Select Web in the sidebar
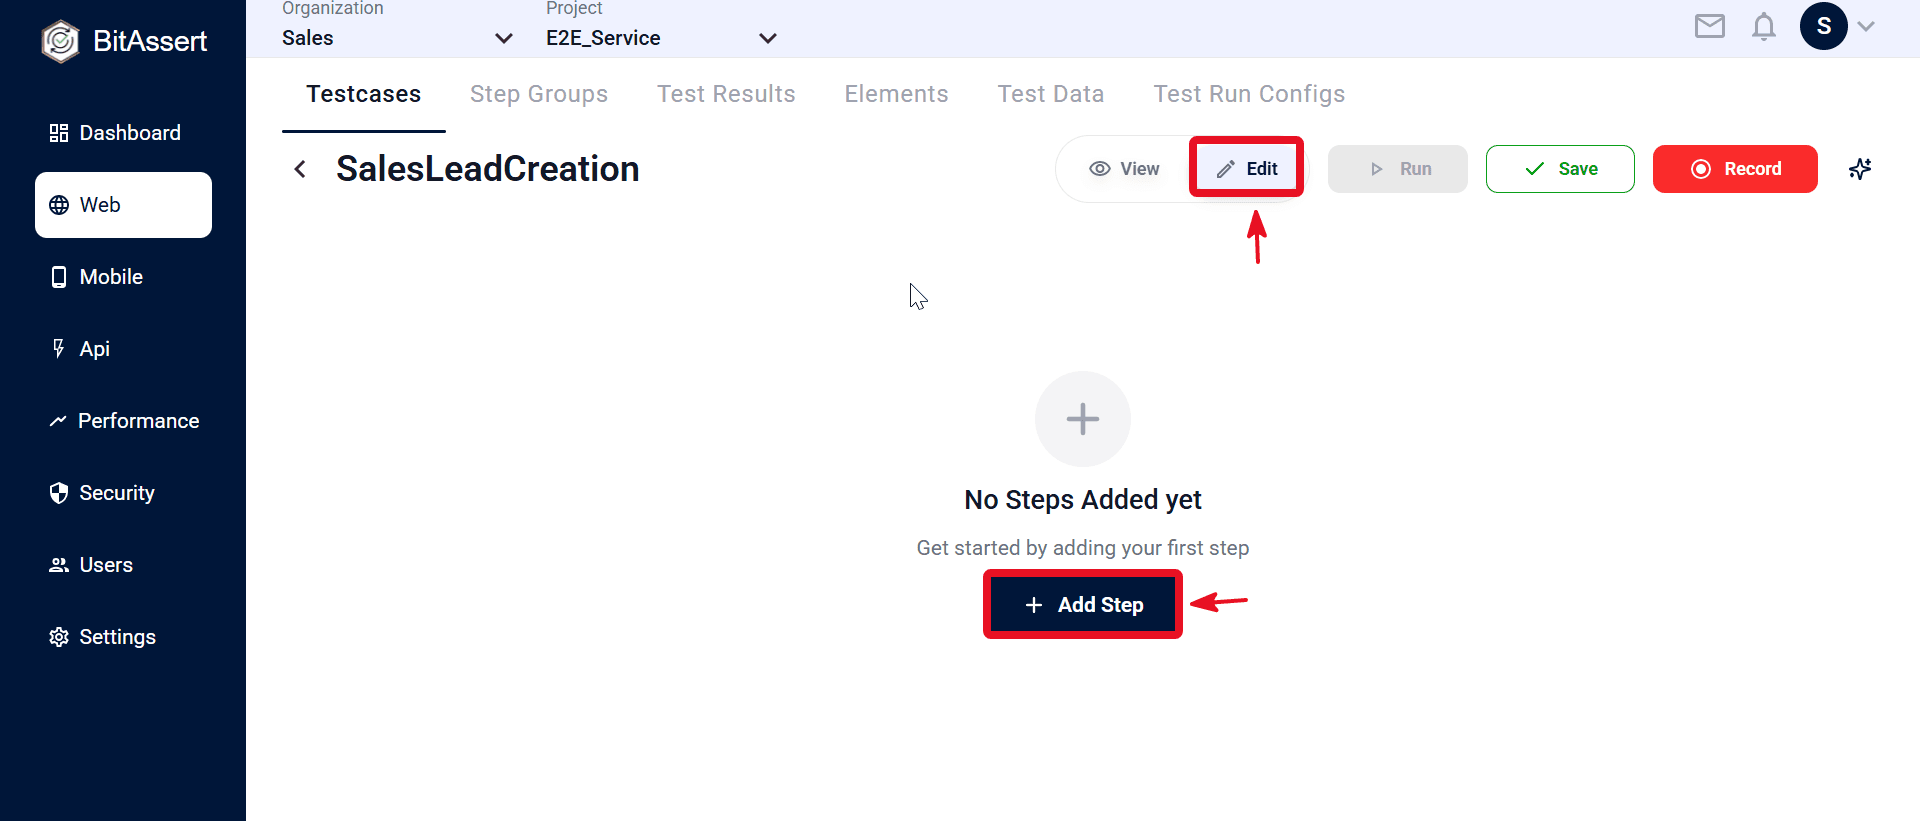 tap(123, 205)
